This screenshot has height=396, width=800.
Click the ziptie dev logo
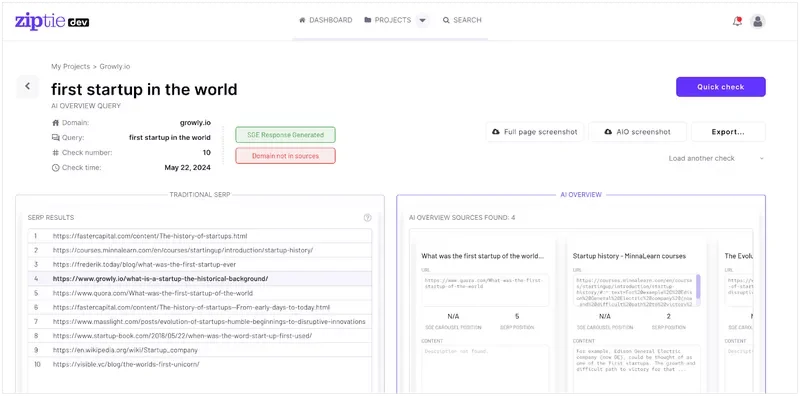52,21
